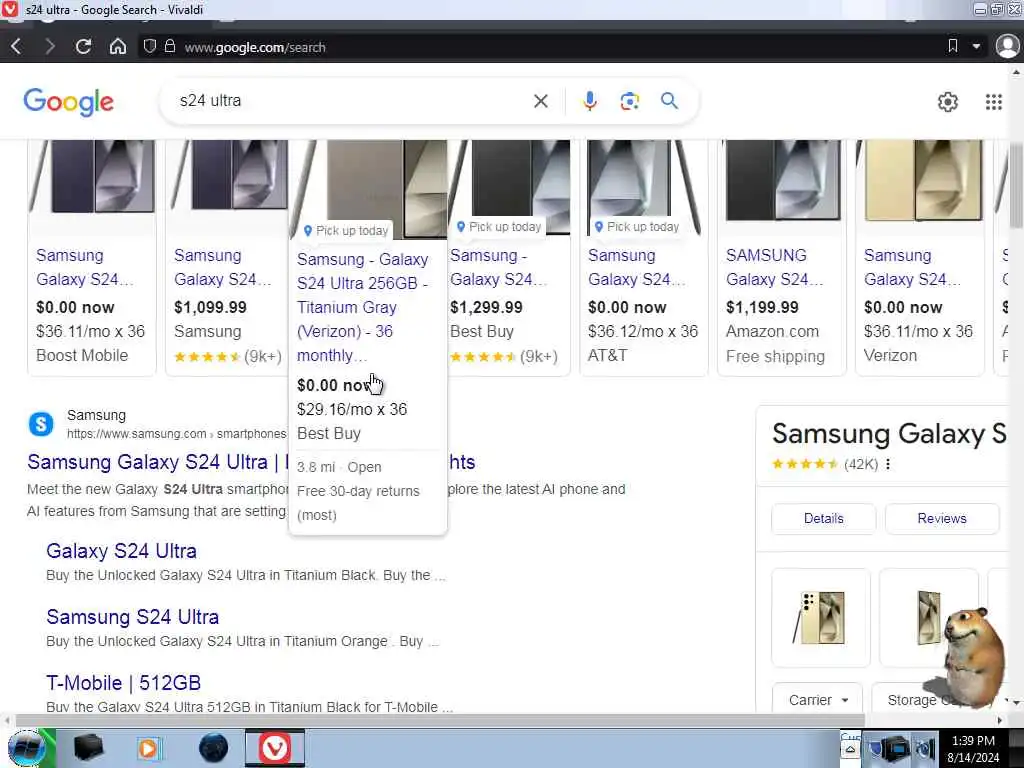The height and width of the screenshot is (768, 1024).
Task: Open second phone thumbnail in panel
Action: [x=929, y=618]
